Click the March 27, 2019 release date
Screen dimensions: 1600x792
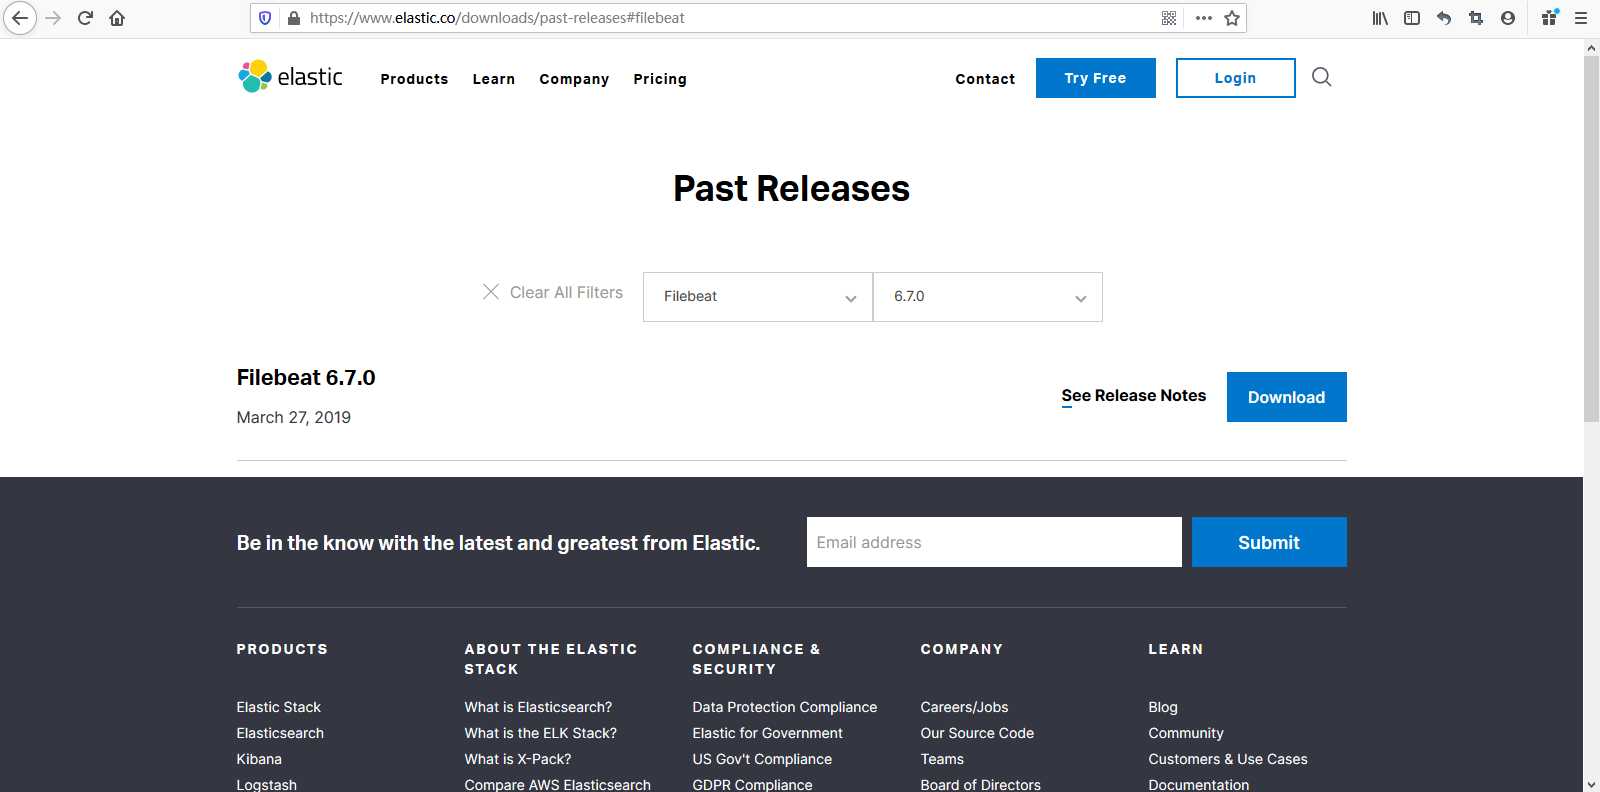pyautogui.click(x=294, y=417)
